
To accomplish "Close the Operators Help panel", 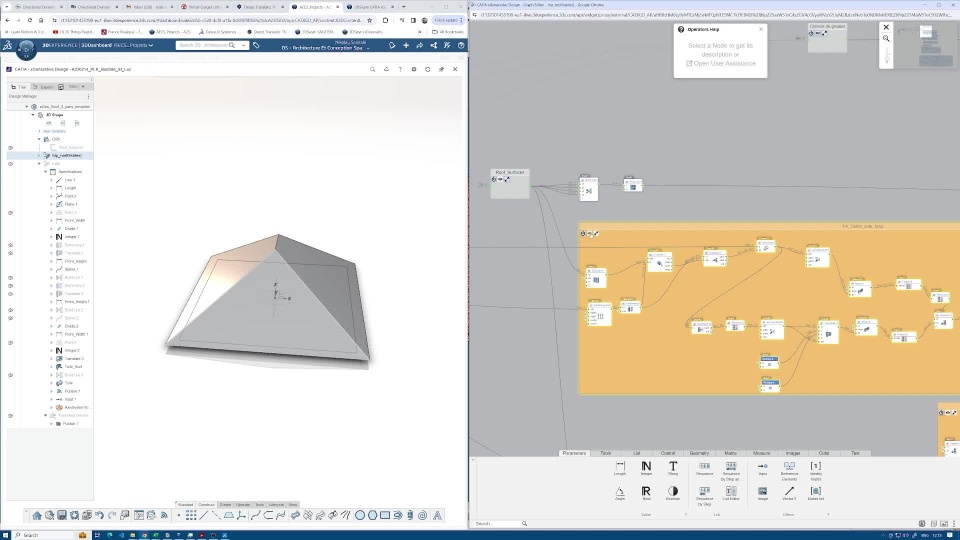I will click(x=761, y=29).
